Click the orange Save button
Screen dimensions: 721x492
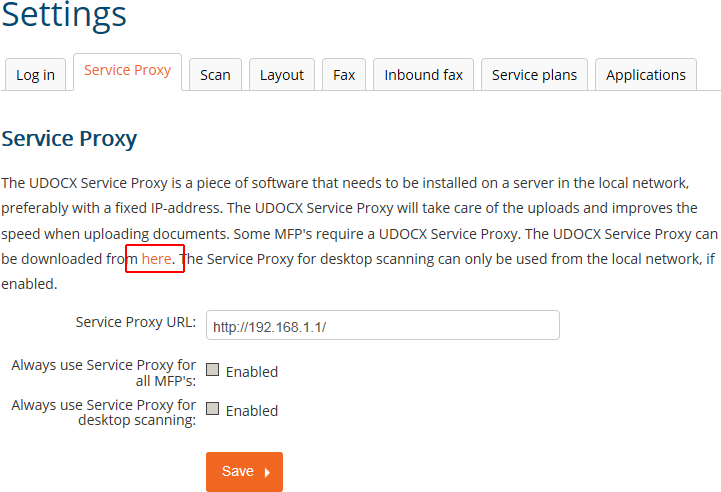[244, 472]
